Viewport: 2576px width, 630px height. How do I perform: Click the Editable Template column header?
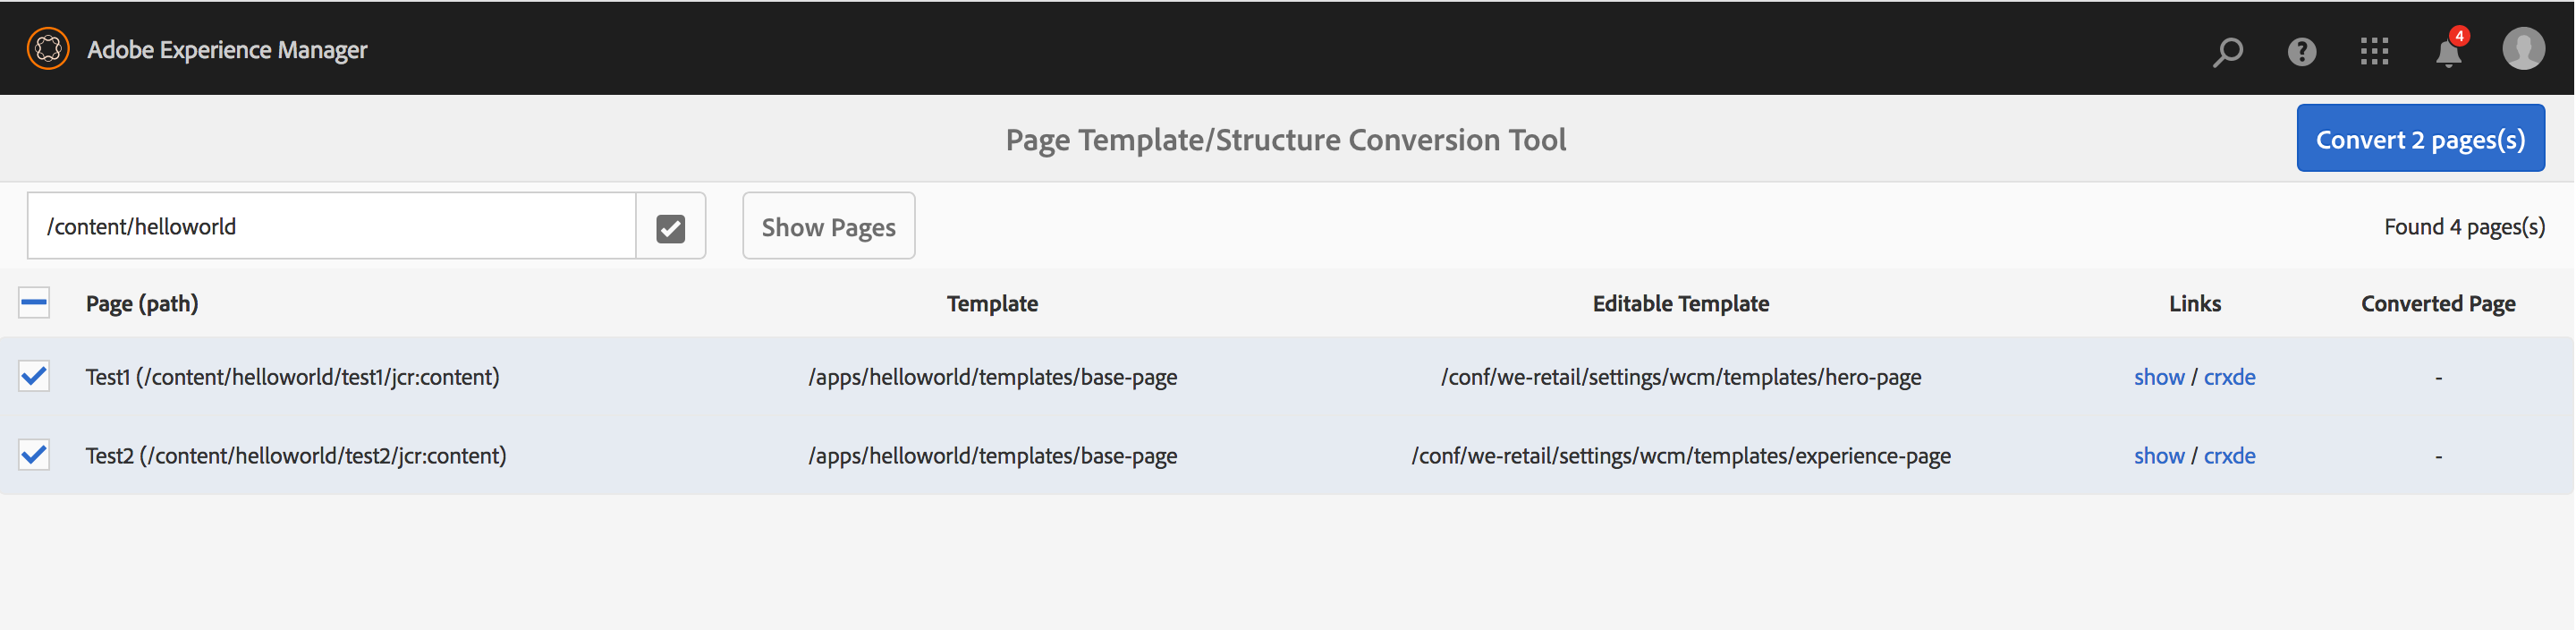(1680, 304)
